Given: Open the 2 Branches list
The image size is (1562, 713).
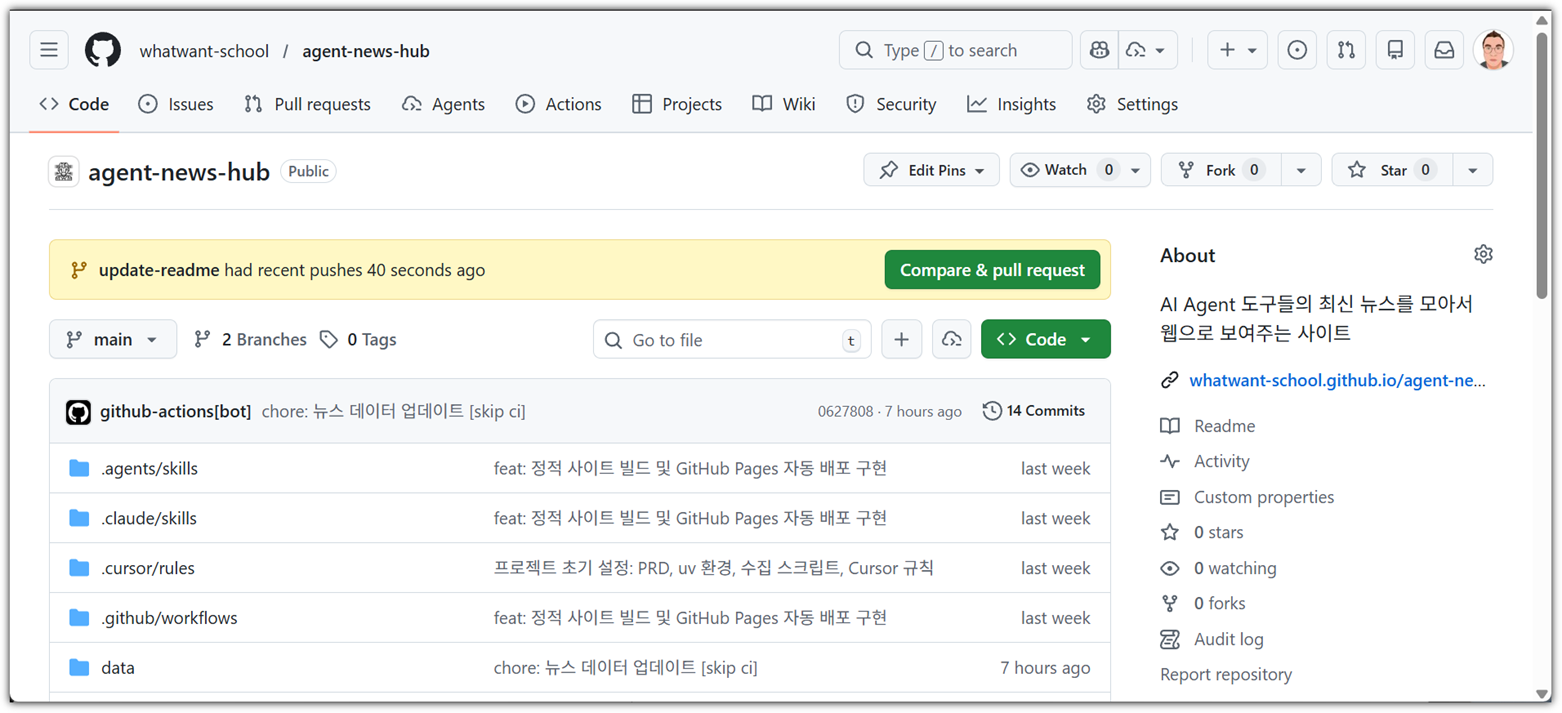Looking at the screenshot, I should (250, 340).
